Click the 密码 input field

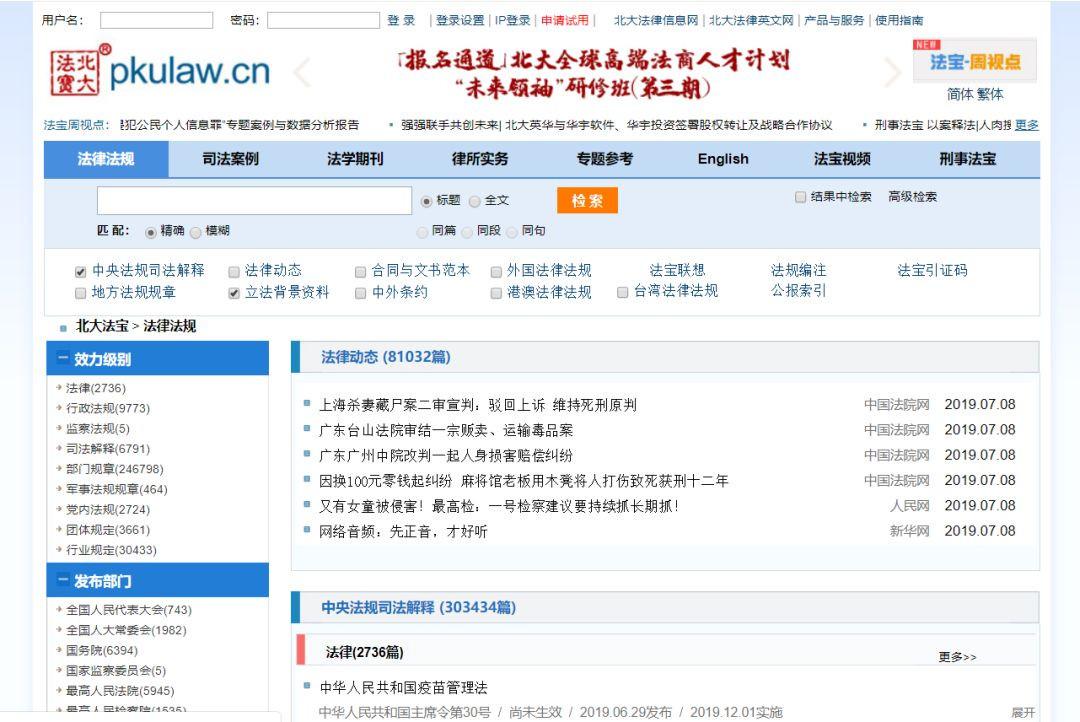coord(323,21)
